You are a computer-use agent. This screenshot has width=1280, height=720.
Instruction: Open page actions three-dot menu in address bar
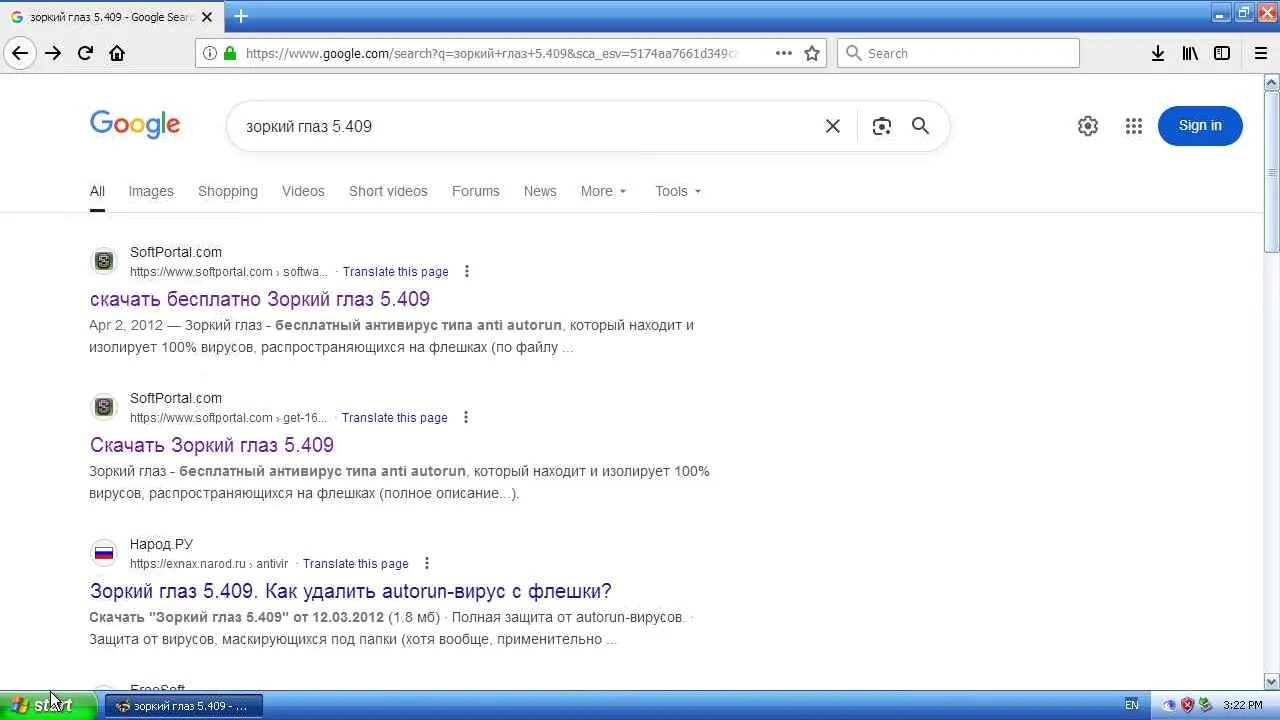[x=784, y=53]
